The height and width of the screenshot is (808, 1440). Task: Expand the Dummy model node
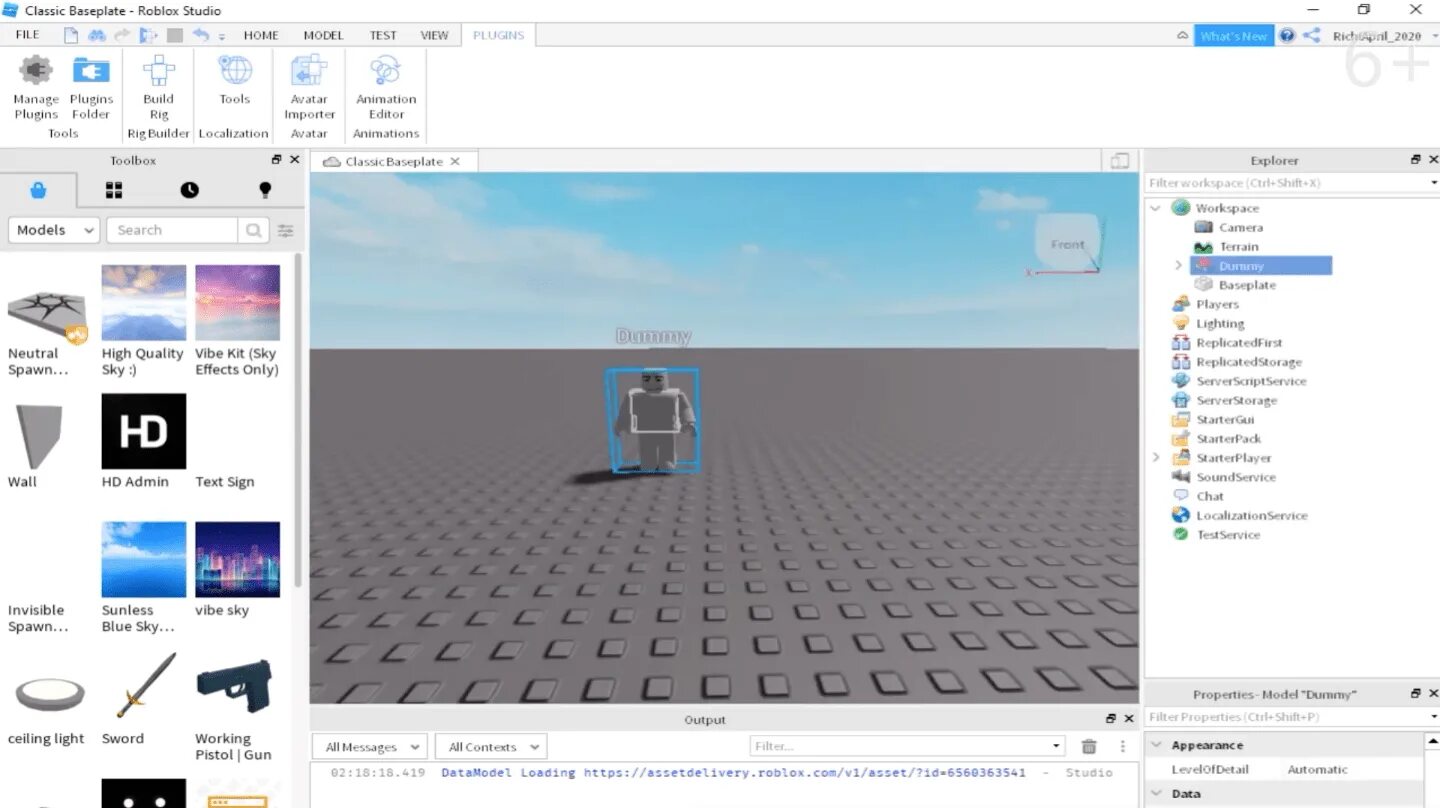(1178, 266)
